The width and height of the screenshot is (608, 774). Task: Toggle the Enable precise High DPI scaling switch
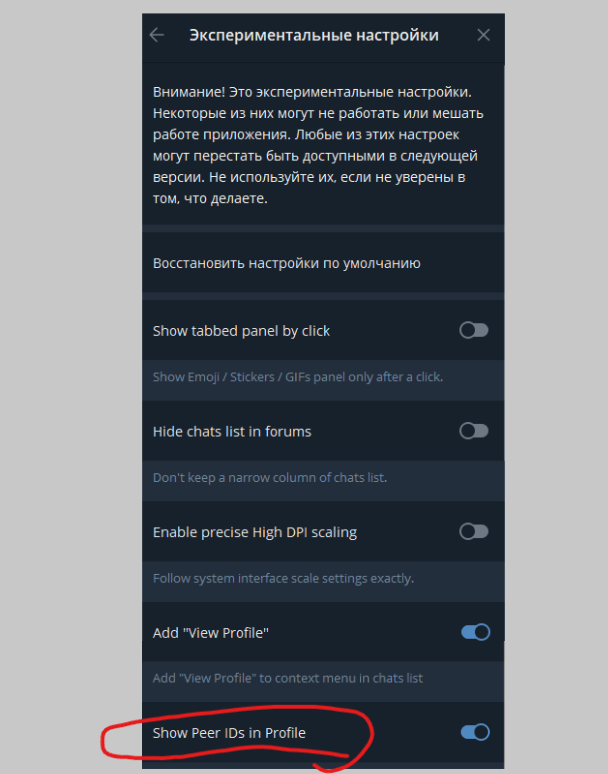[474, 532]
